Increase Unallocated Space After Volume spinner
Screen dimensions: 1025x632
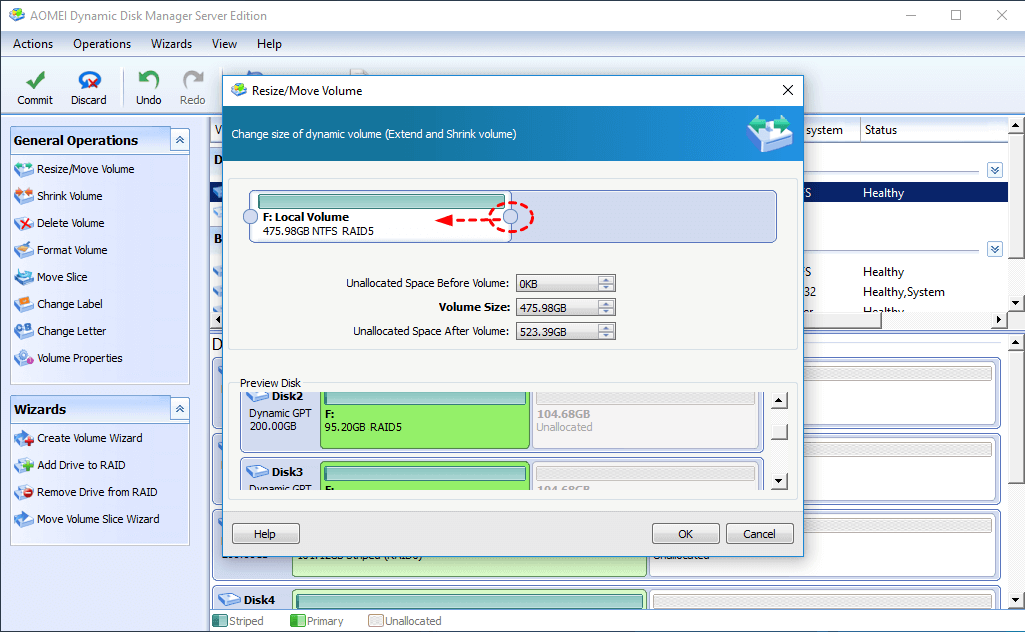[x=606, y=327]
